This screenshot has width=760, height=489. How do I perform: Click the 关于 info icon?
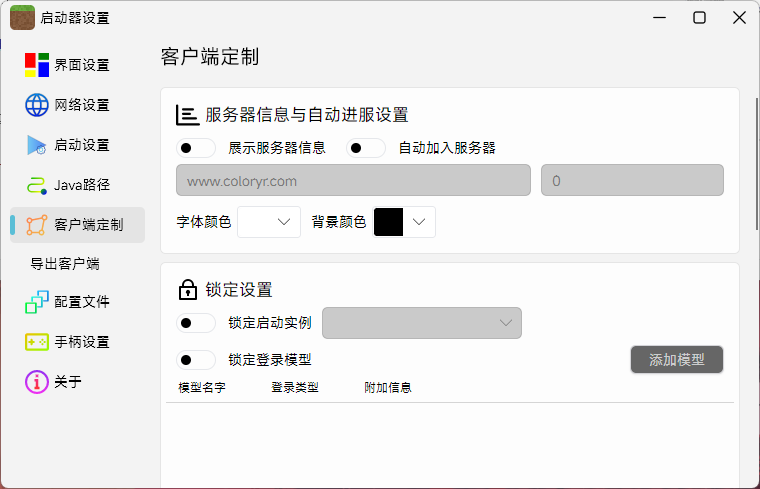click(37, 382)
